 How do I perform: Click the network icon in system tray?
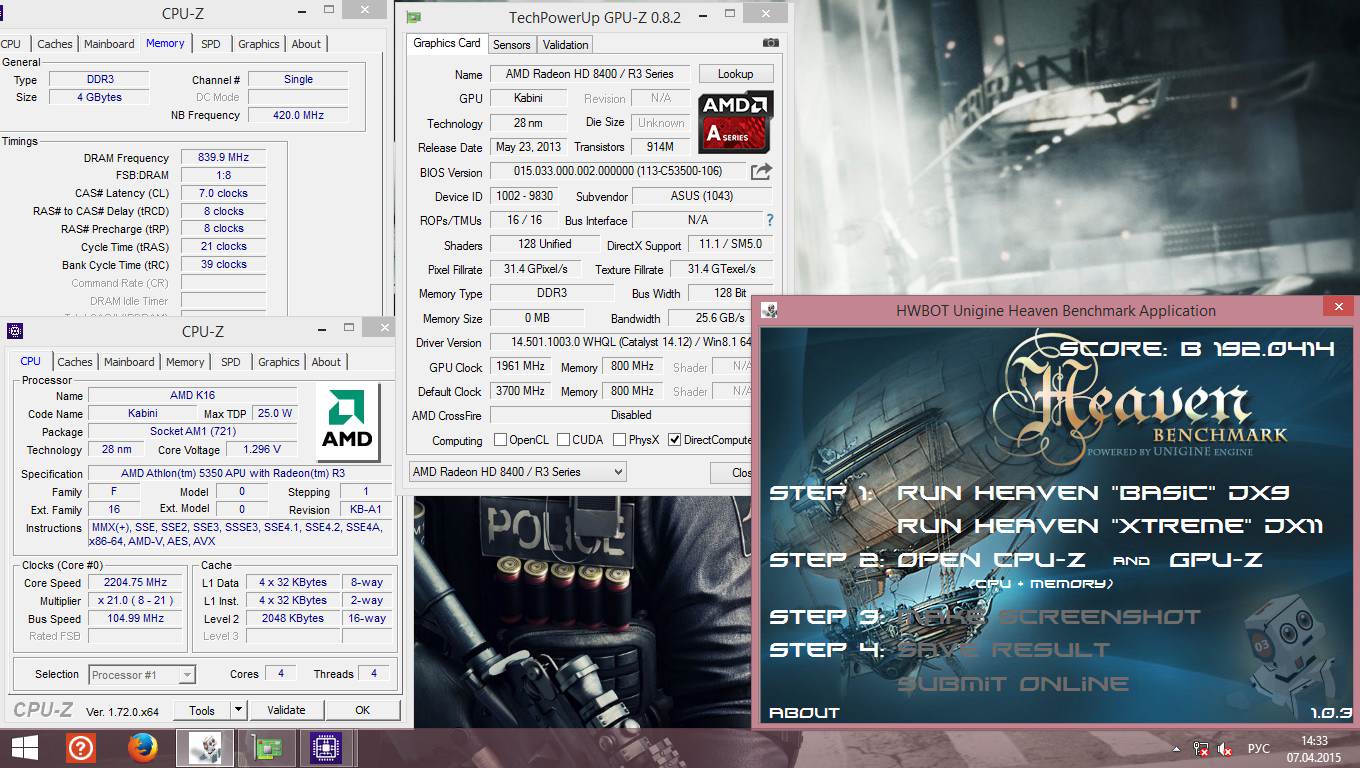1201,748
